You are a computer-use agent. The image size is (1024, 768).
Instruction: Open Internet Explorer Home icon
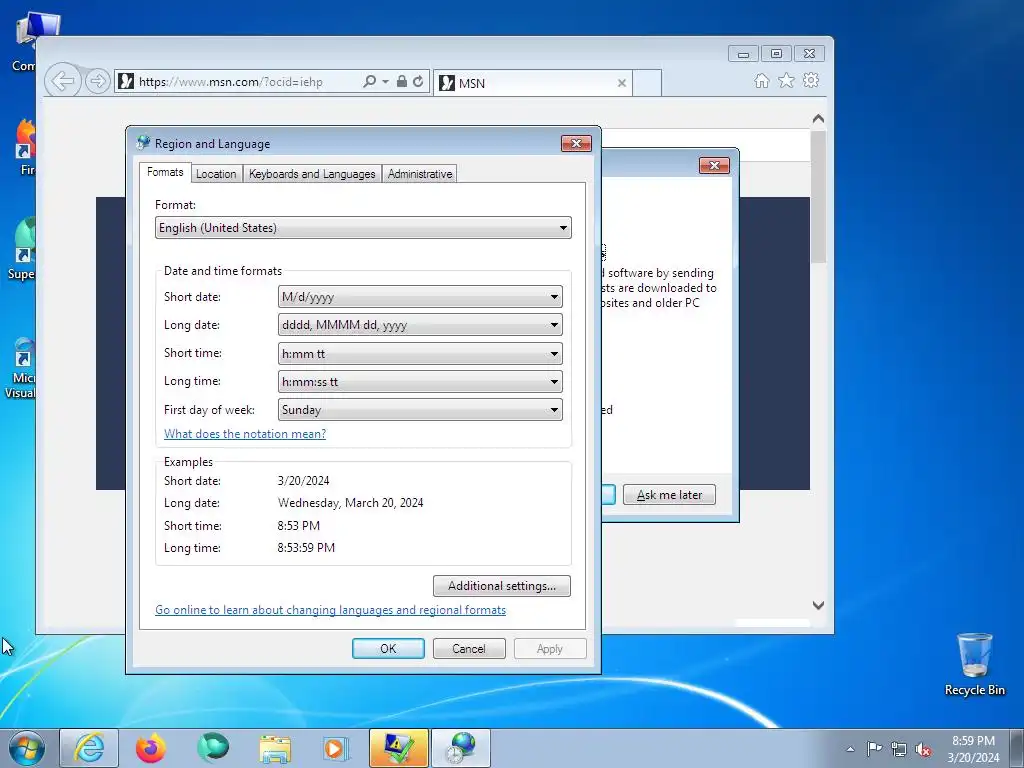click(x=761, y=80)
